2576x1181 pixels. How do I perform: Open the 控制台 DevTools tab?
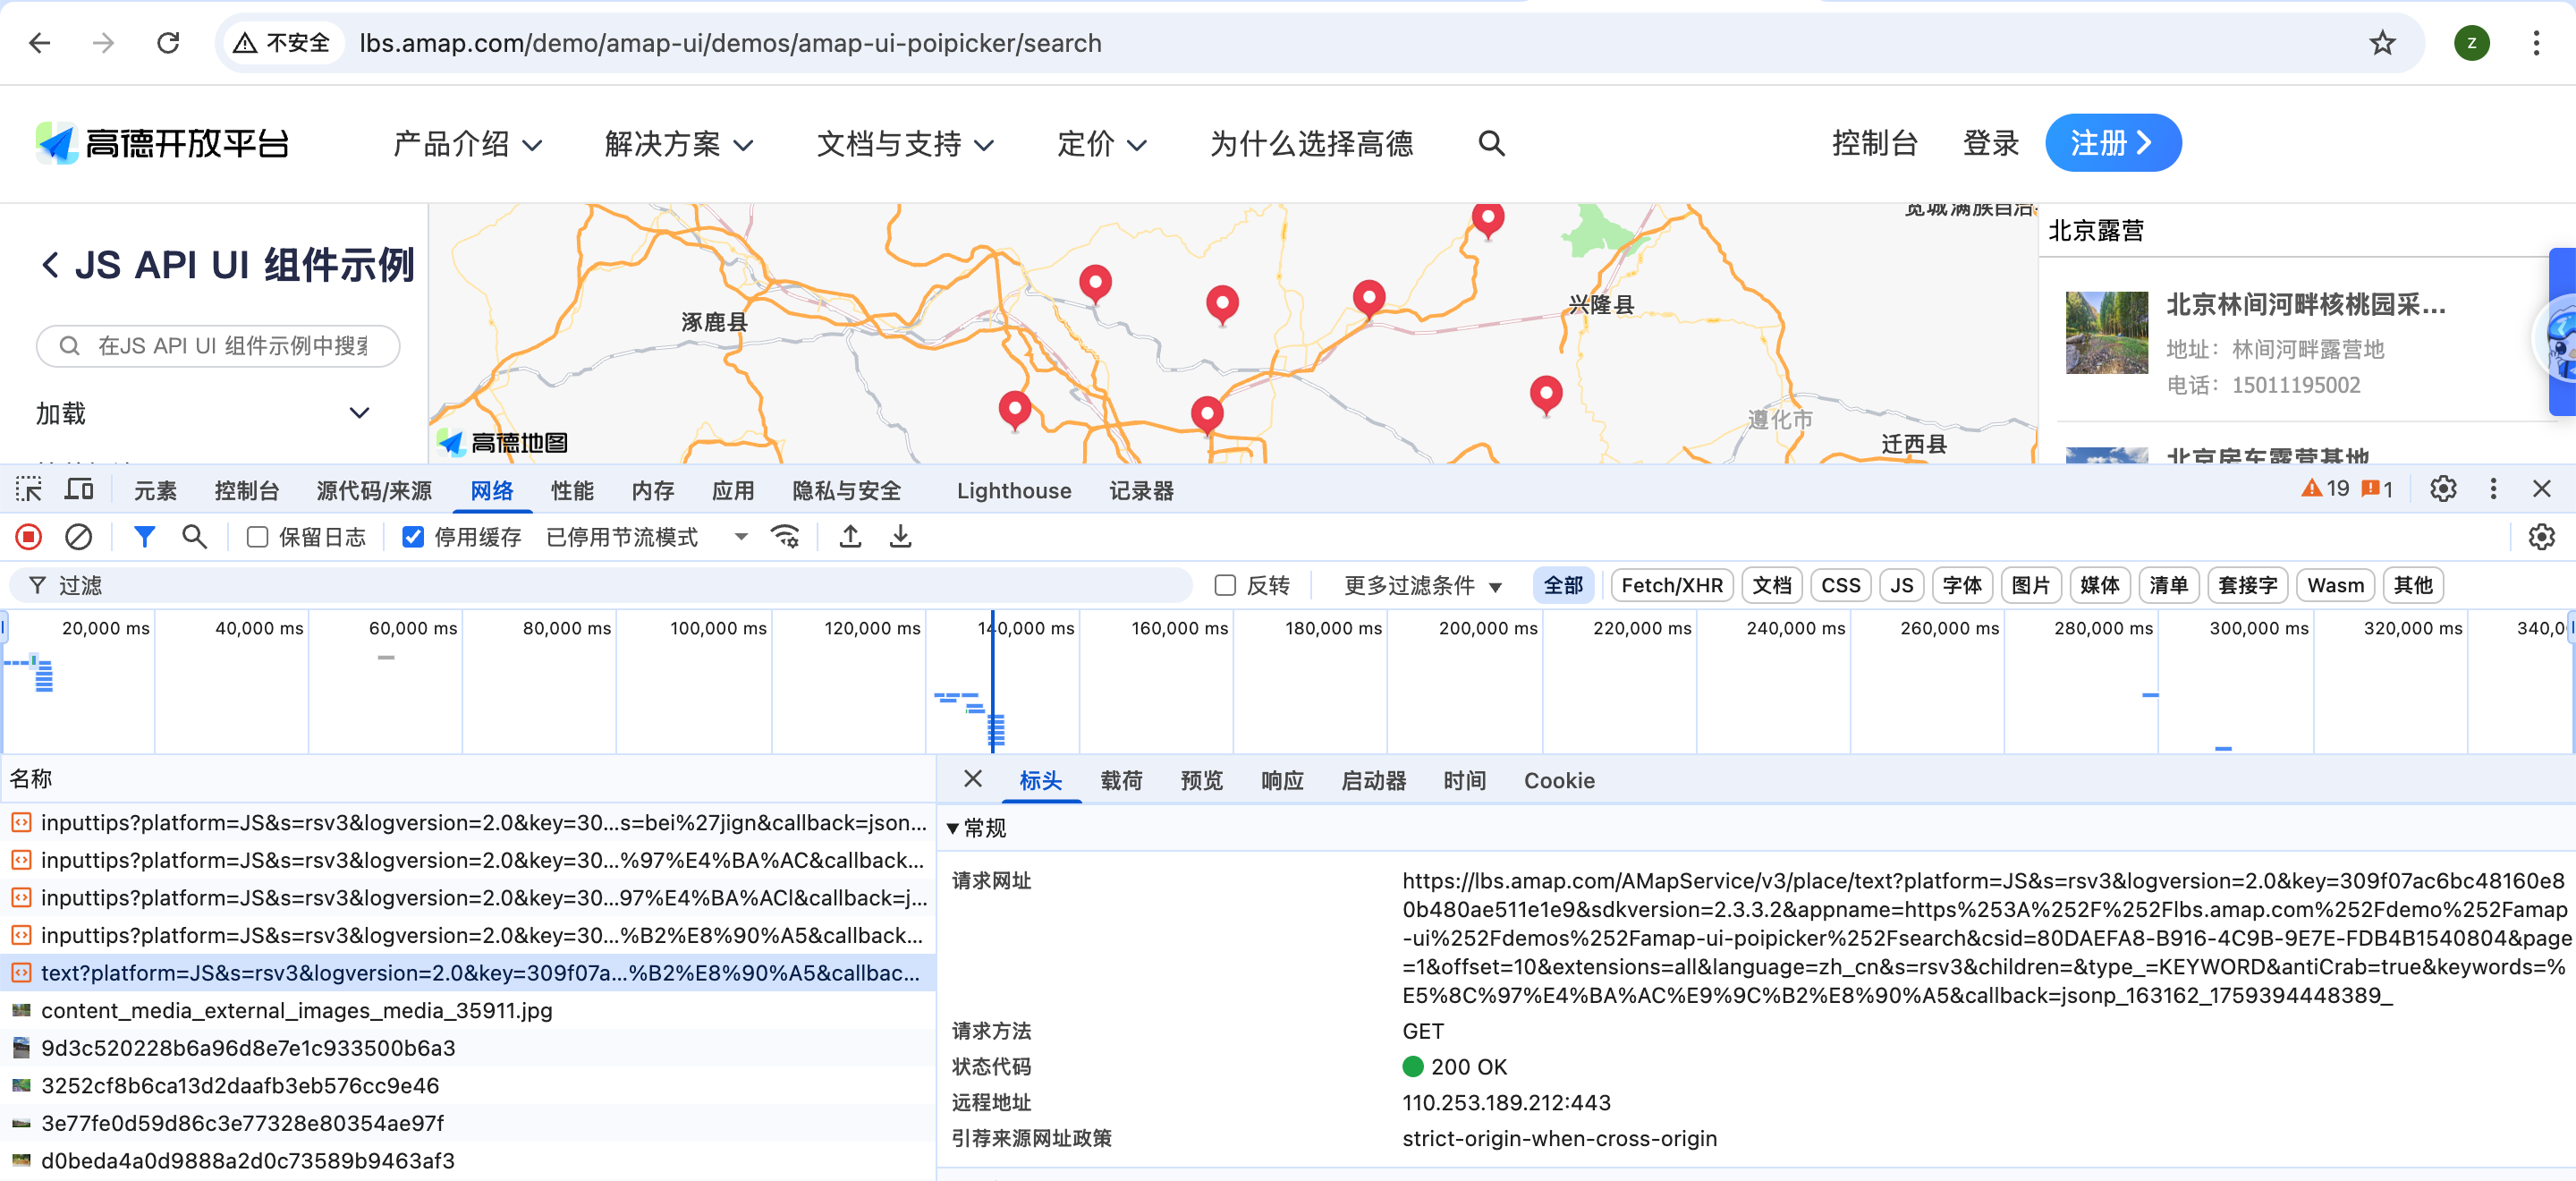tap(246, 490)
